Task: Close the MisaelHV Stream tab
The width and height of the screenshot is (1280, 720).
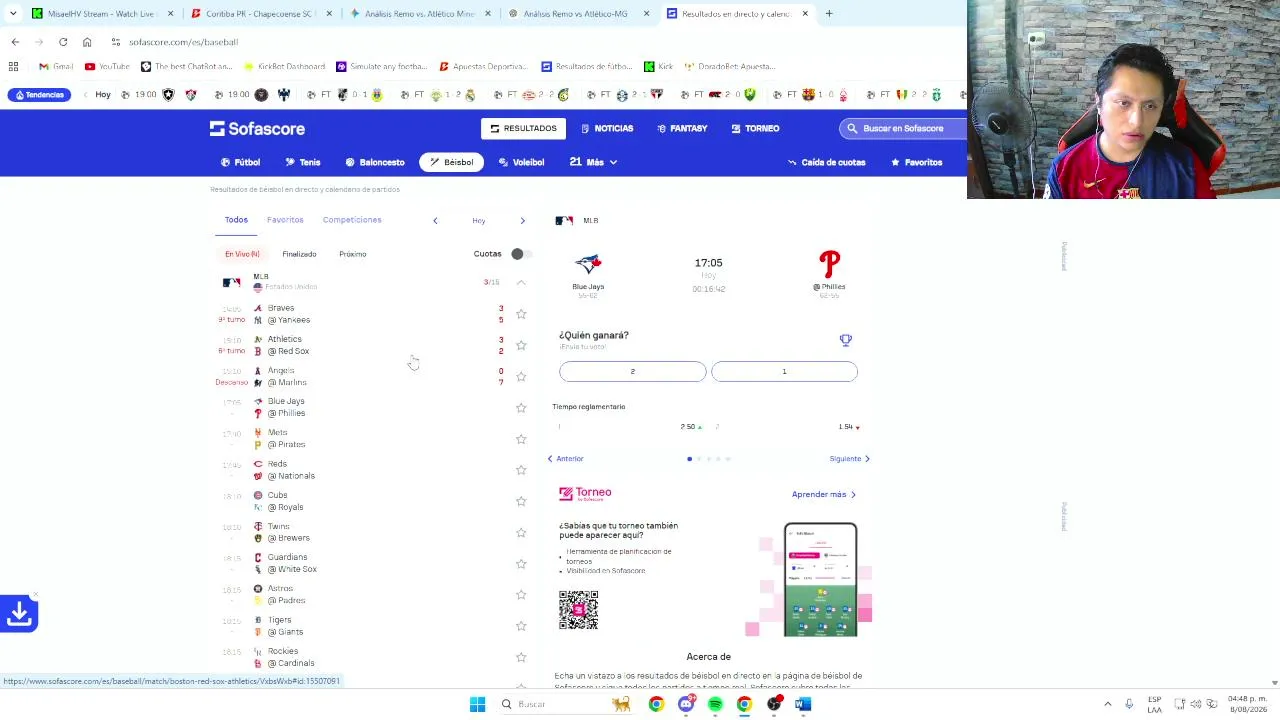Action: tap(170, 14)
